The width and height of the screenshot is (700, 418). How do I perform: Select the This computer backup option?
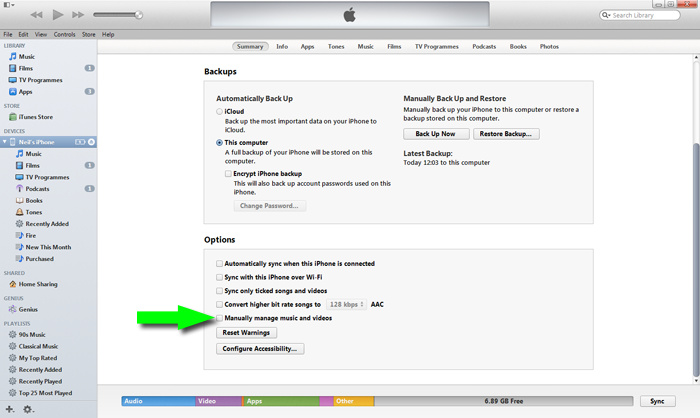219,143
